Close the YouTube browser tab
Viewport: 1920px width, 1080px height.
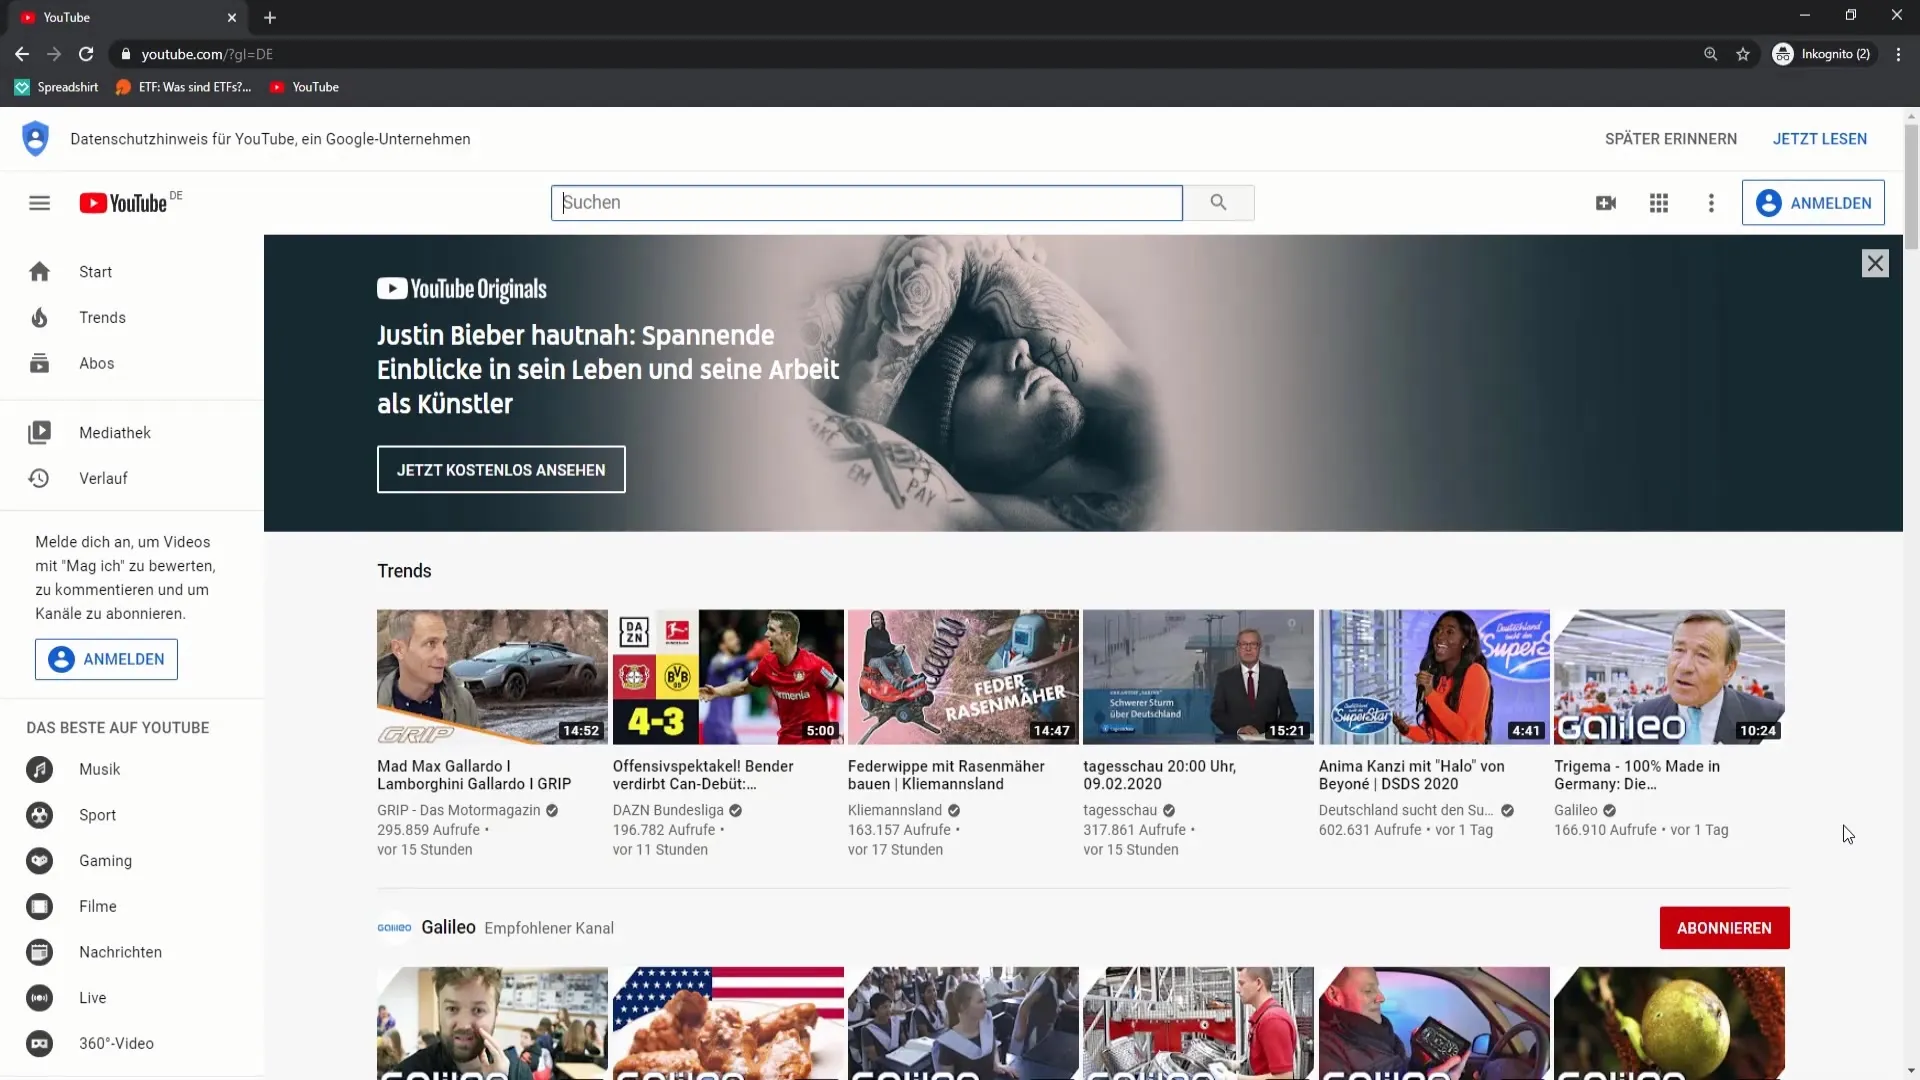231,17
